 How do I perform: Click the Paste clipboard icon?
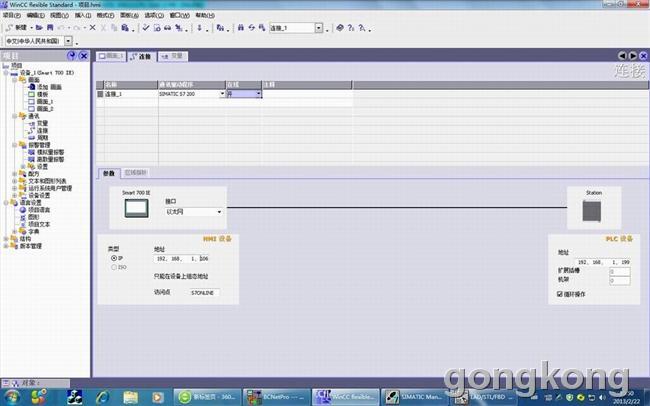coord(125,28)
